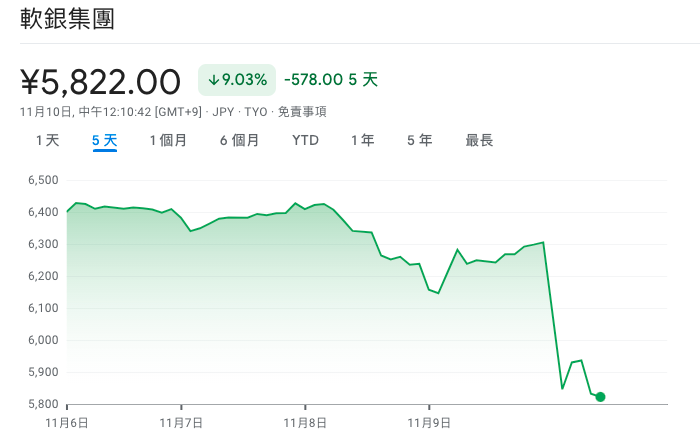Click the green current price dot on the chart
700x442 pixels.
coord(600,396)
